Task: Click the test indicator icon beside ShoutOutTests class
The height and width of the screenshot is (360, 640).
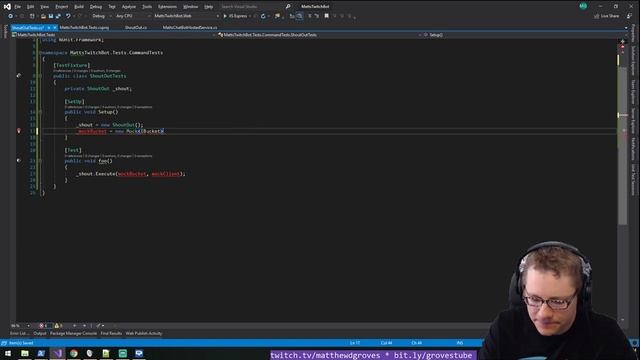Action: (19, 76)
